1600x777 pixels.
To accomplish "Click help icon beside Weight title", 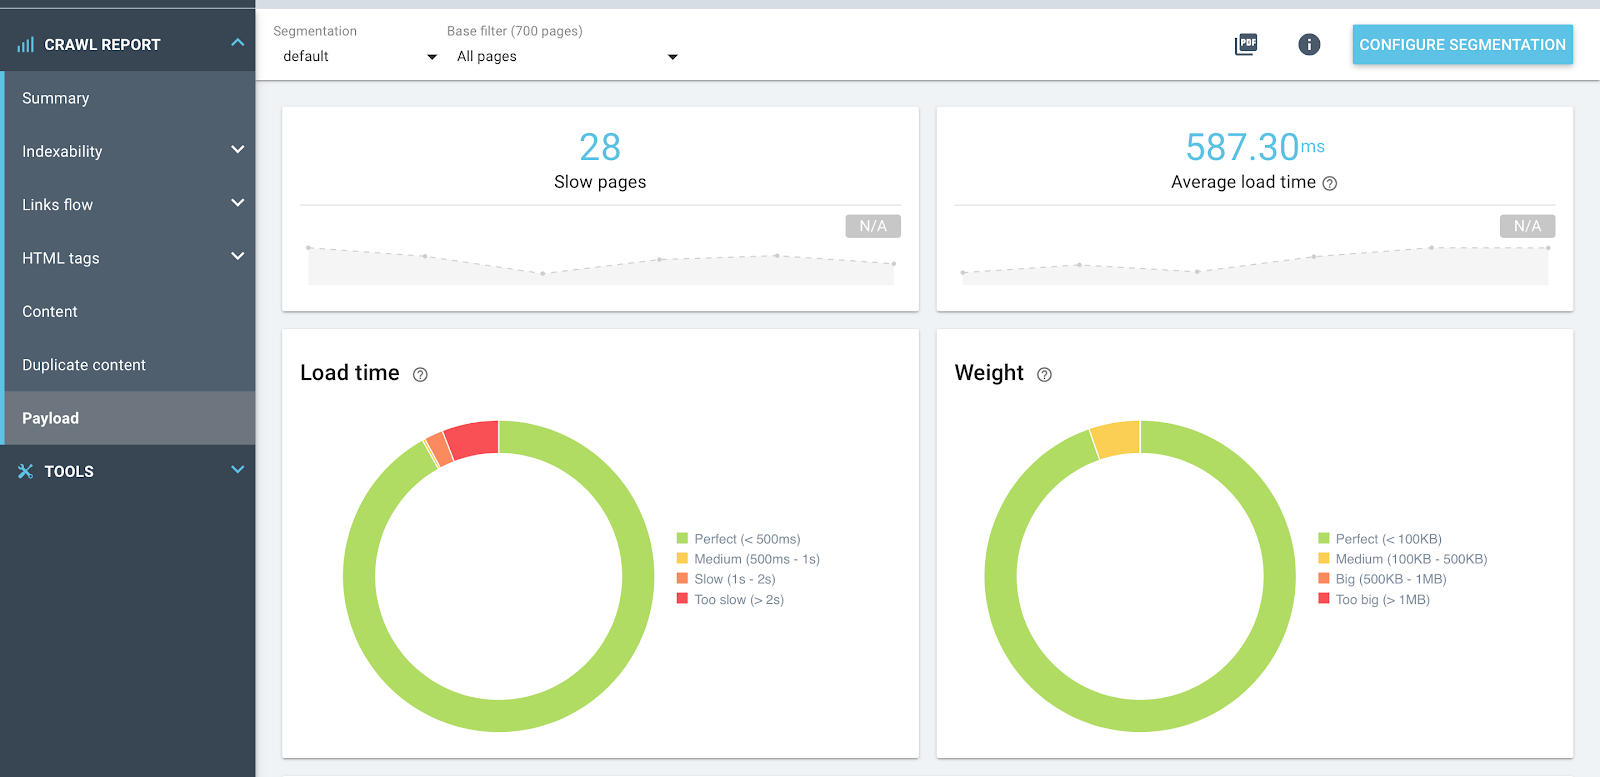I will click(1044, 374).
